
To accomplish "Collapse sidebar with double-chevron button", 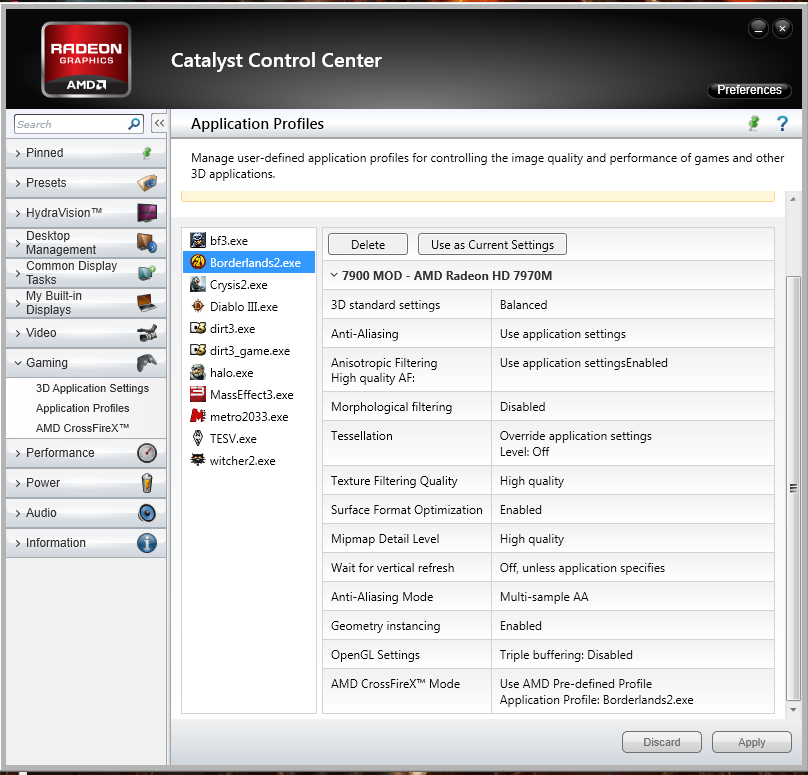I will click(159, 123).
